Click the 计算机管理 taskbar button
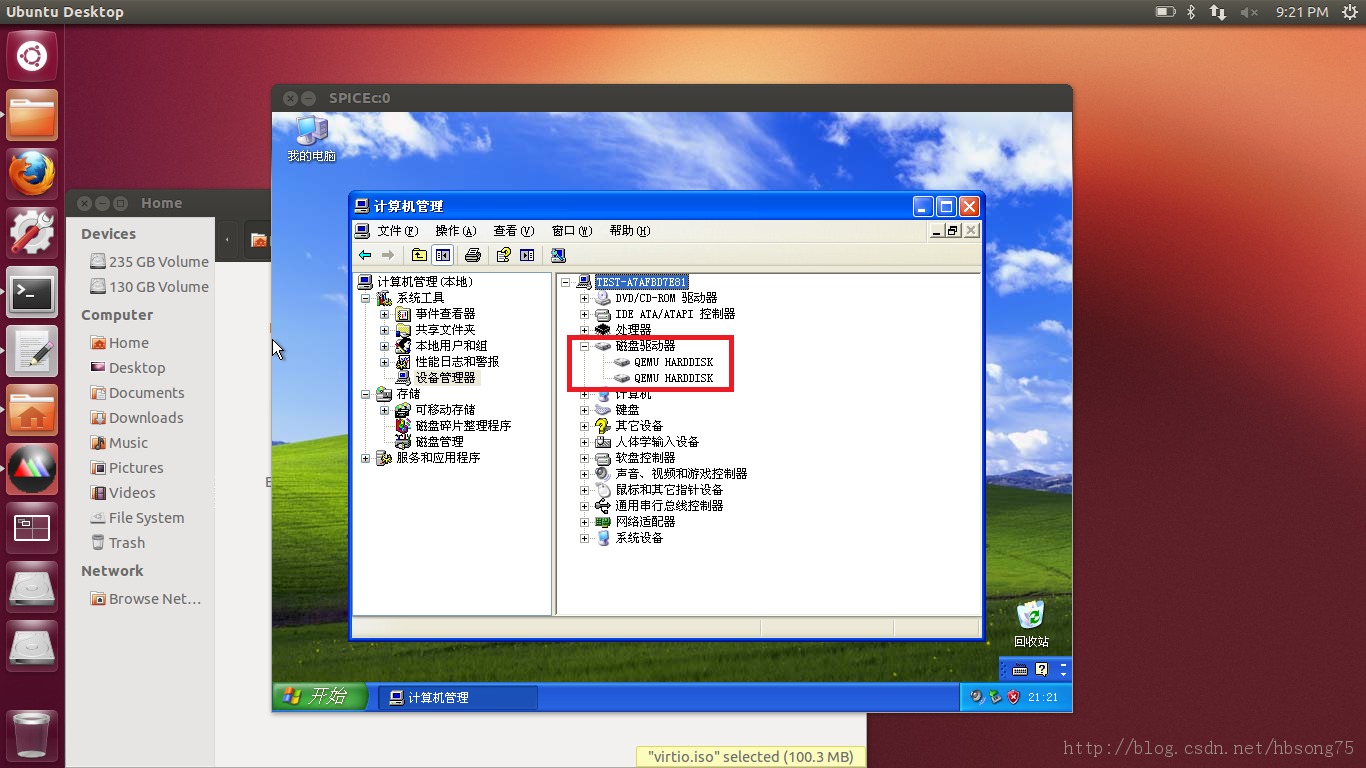Image resolution: width=1366 pixels, height=768 pixels. click(x=458, y=697)
